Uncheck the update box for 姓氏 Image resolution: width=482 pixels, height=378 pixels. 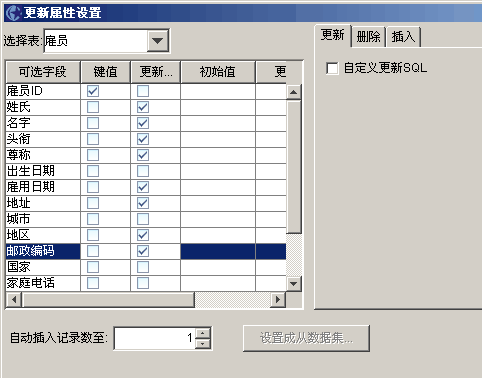143,107
